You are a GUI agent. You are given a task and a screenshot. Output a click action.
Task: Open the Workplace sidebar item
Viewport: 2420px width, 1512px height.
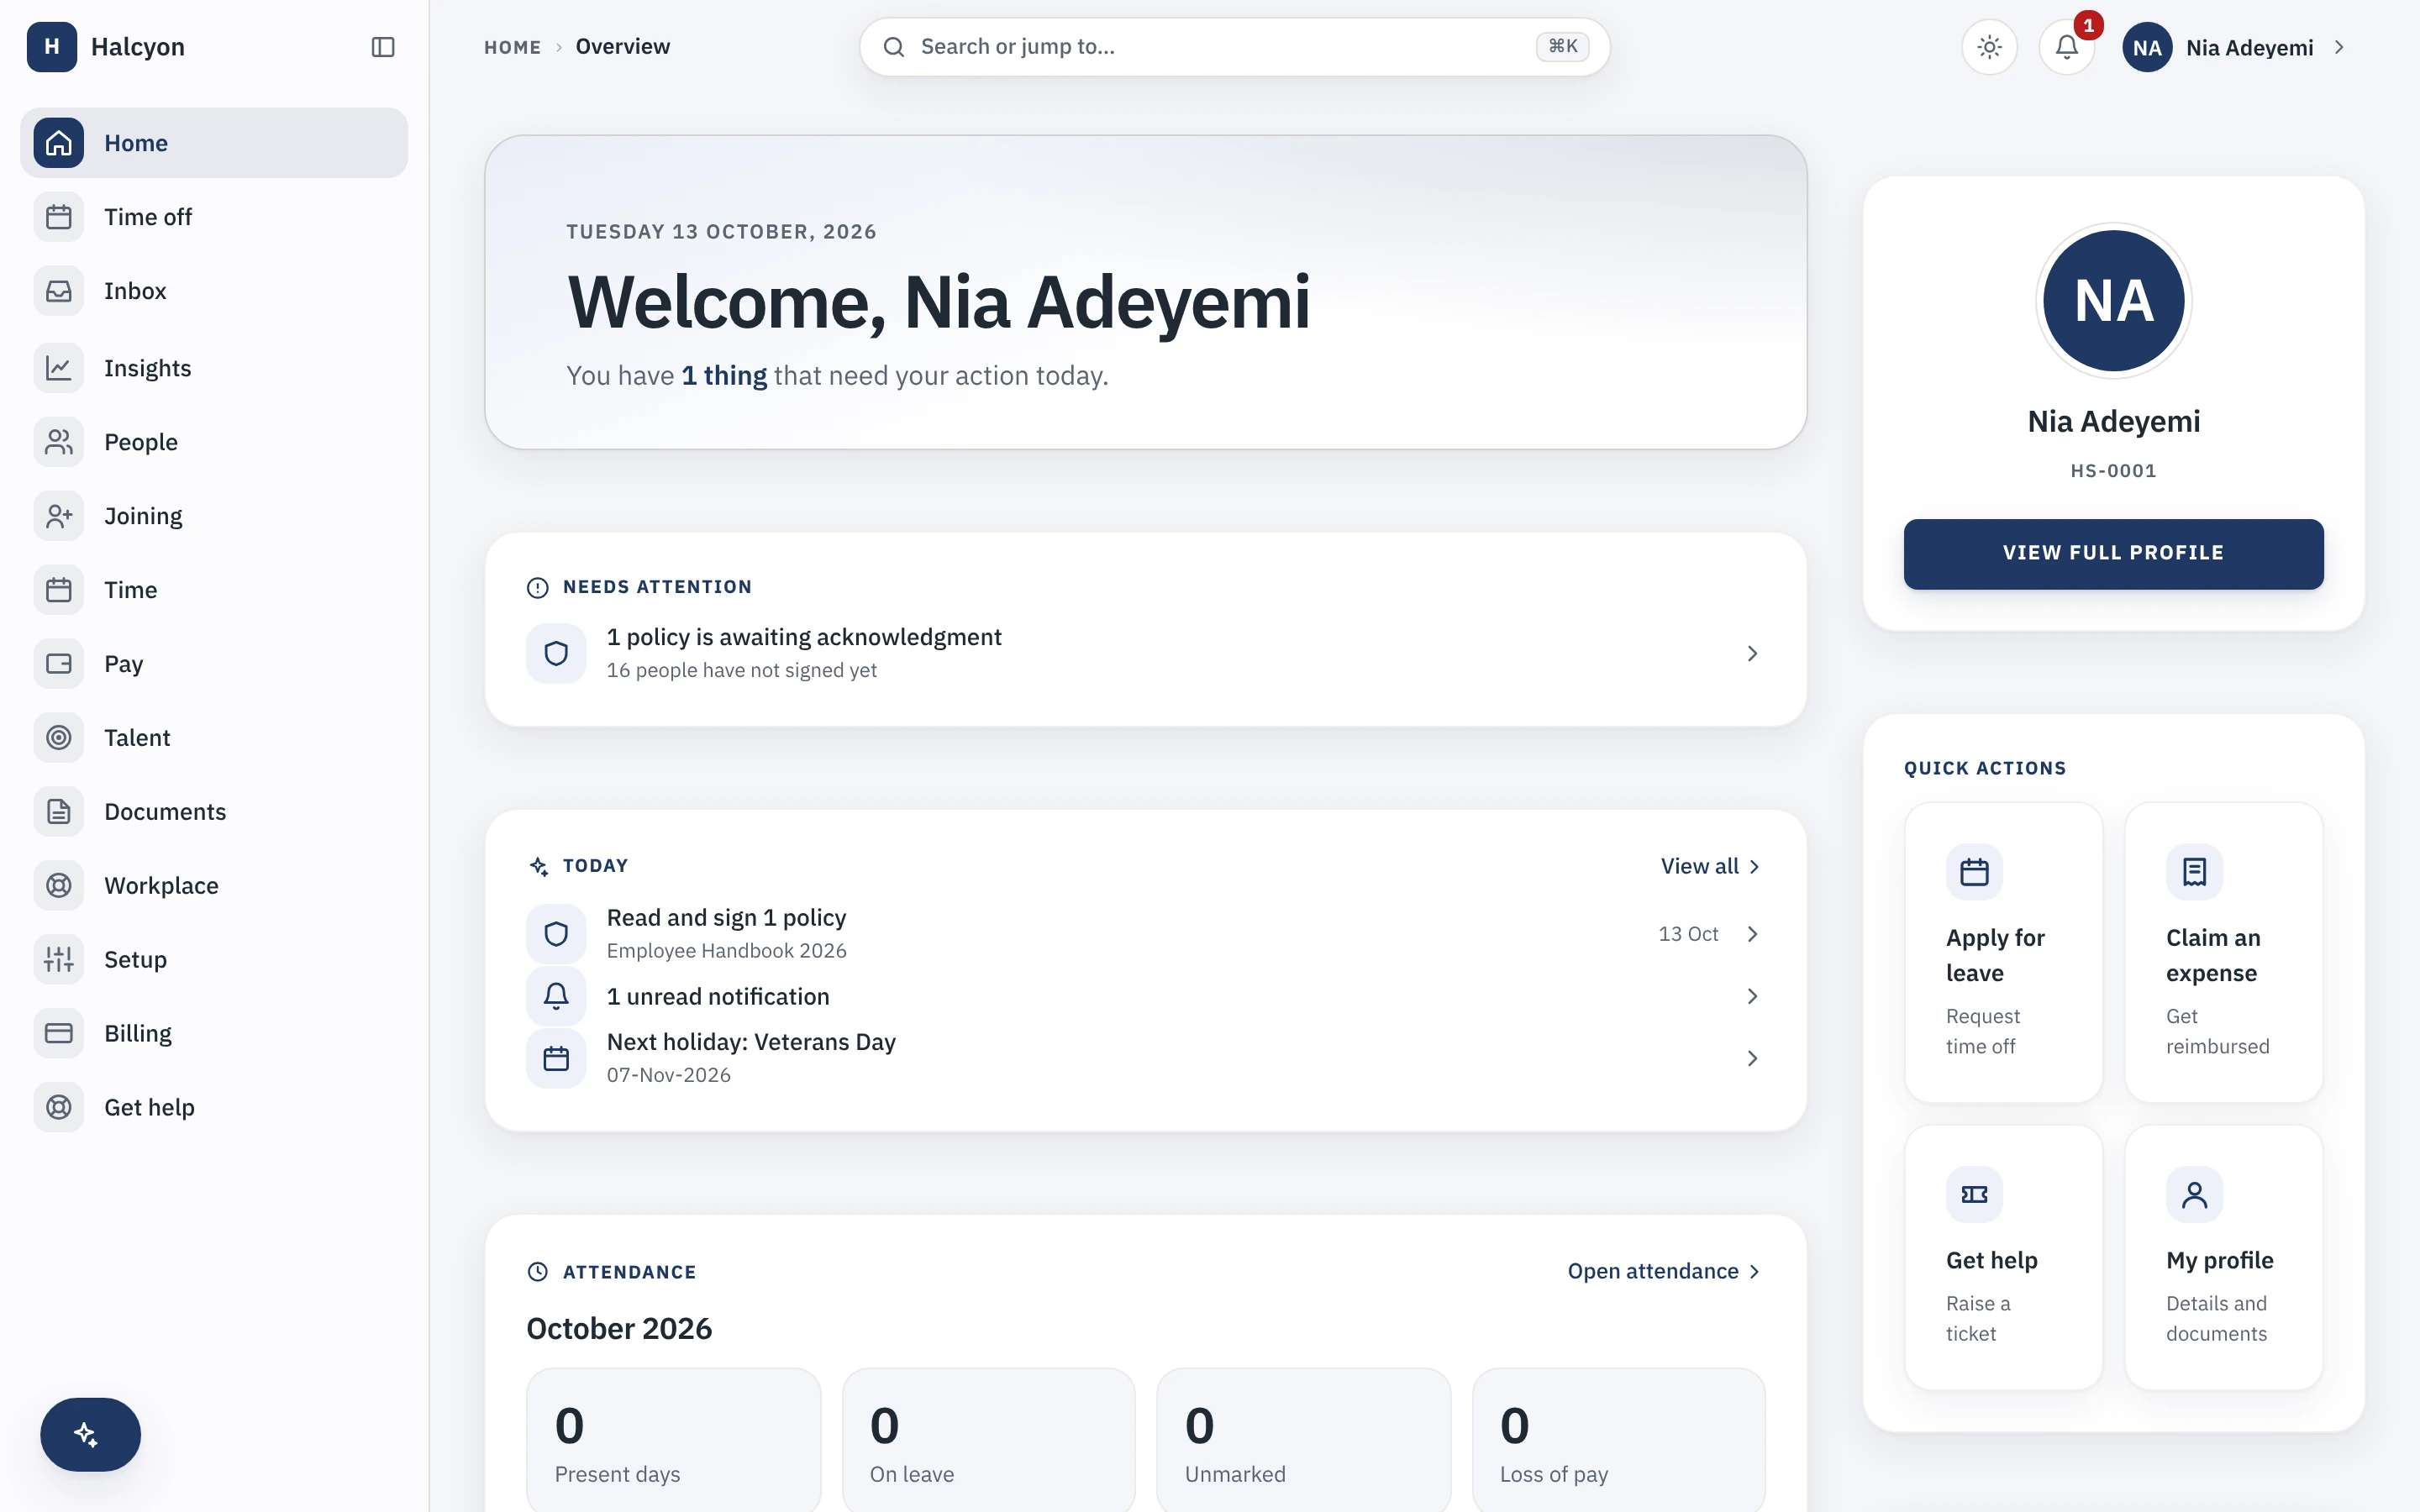point(213,886)
